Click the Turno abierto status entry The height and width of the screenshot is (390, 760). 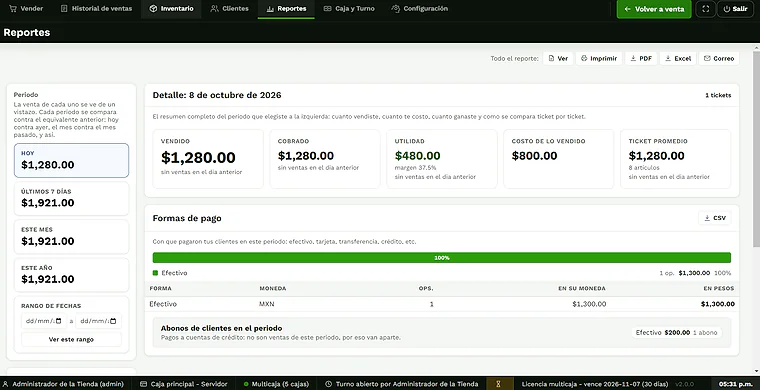click(x=402, y=384)
